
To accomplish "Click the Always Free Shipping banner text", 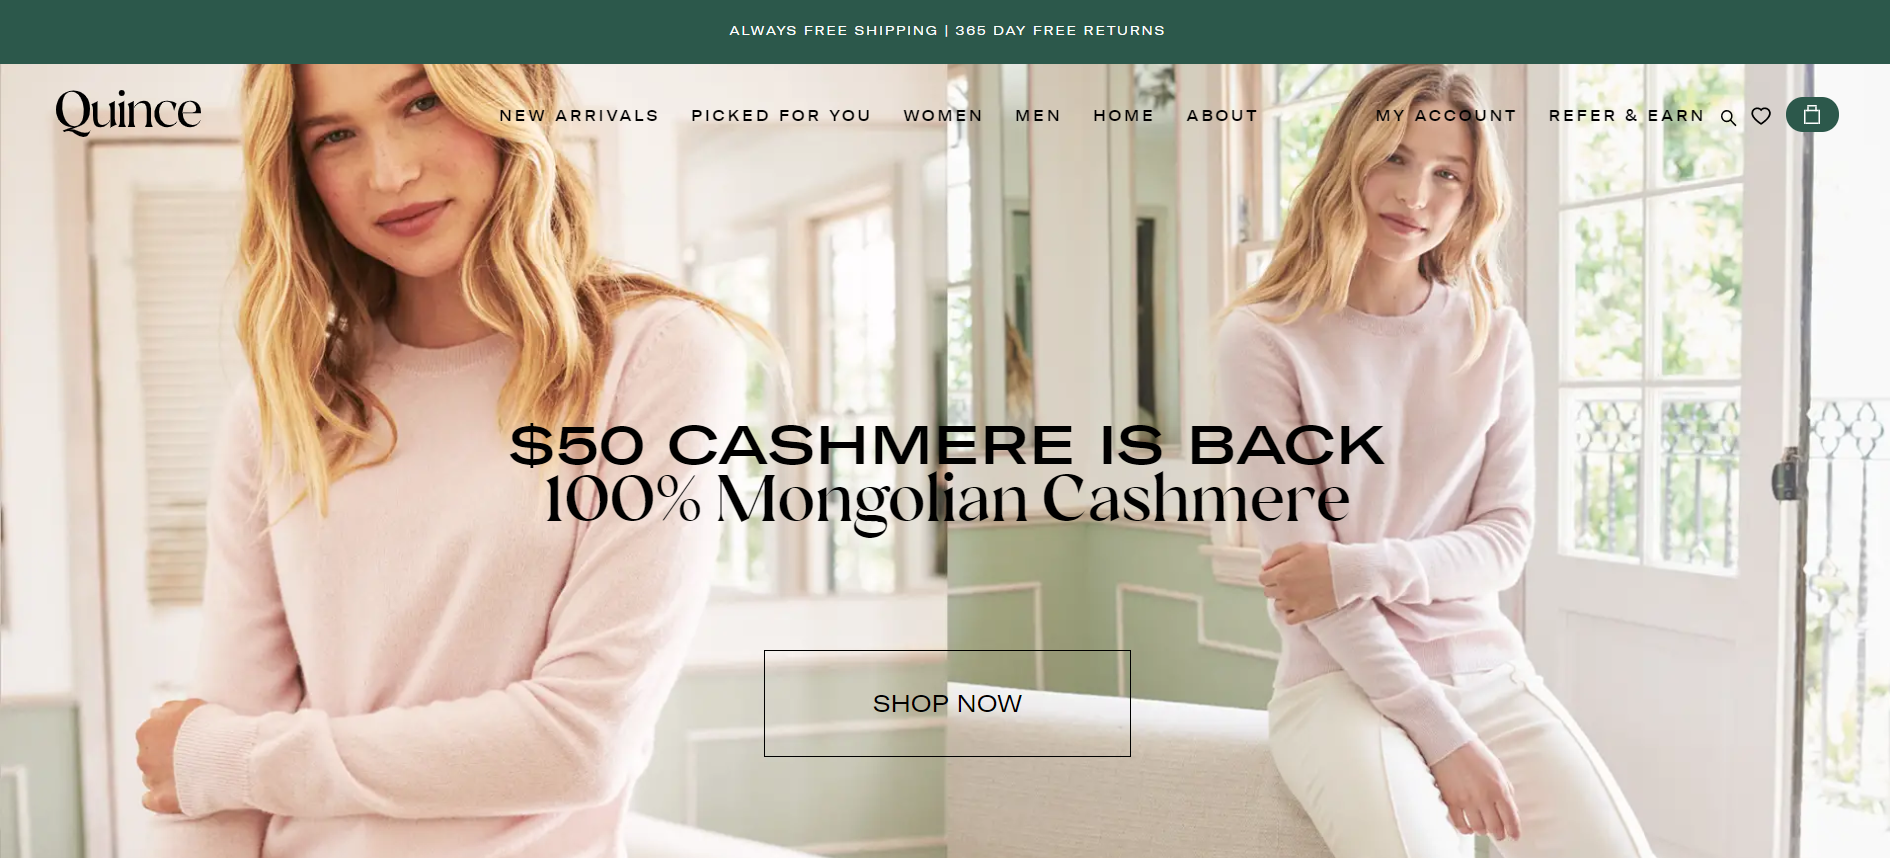I will tap(833, 31).
